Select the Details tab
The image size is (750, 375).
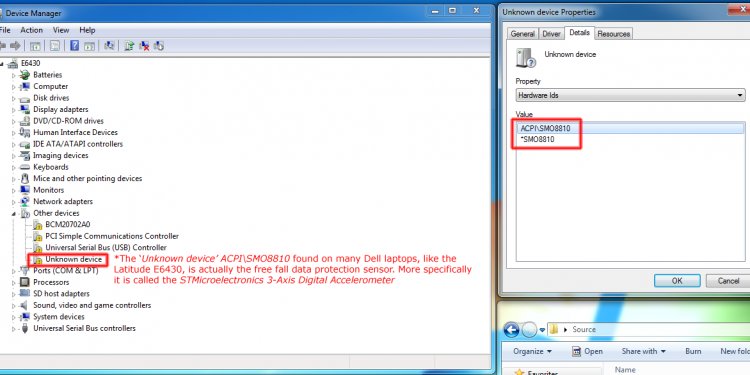coord(579,33)
